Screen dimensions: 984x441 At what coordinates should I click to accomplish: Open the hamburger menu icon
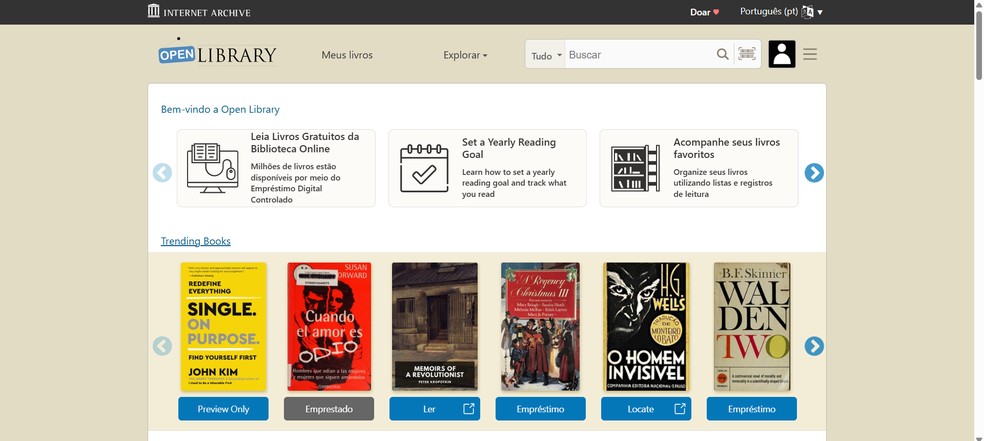point(810,55)
